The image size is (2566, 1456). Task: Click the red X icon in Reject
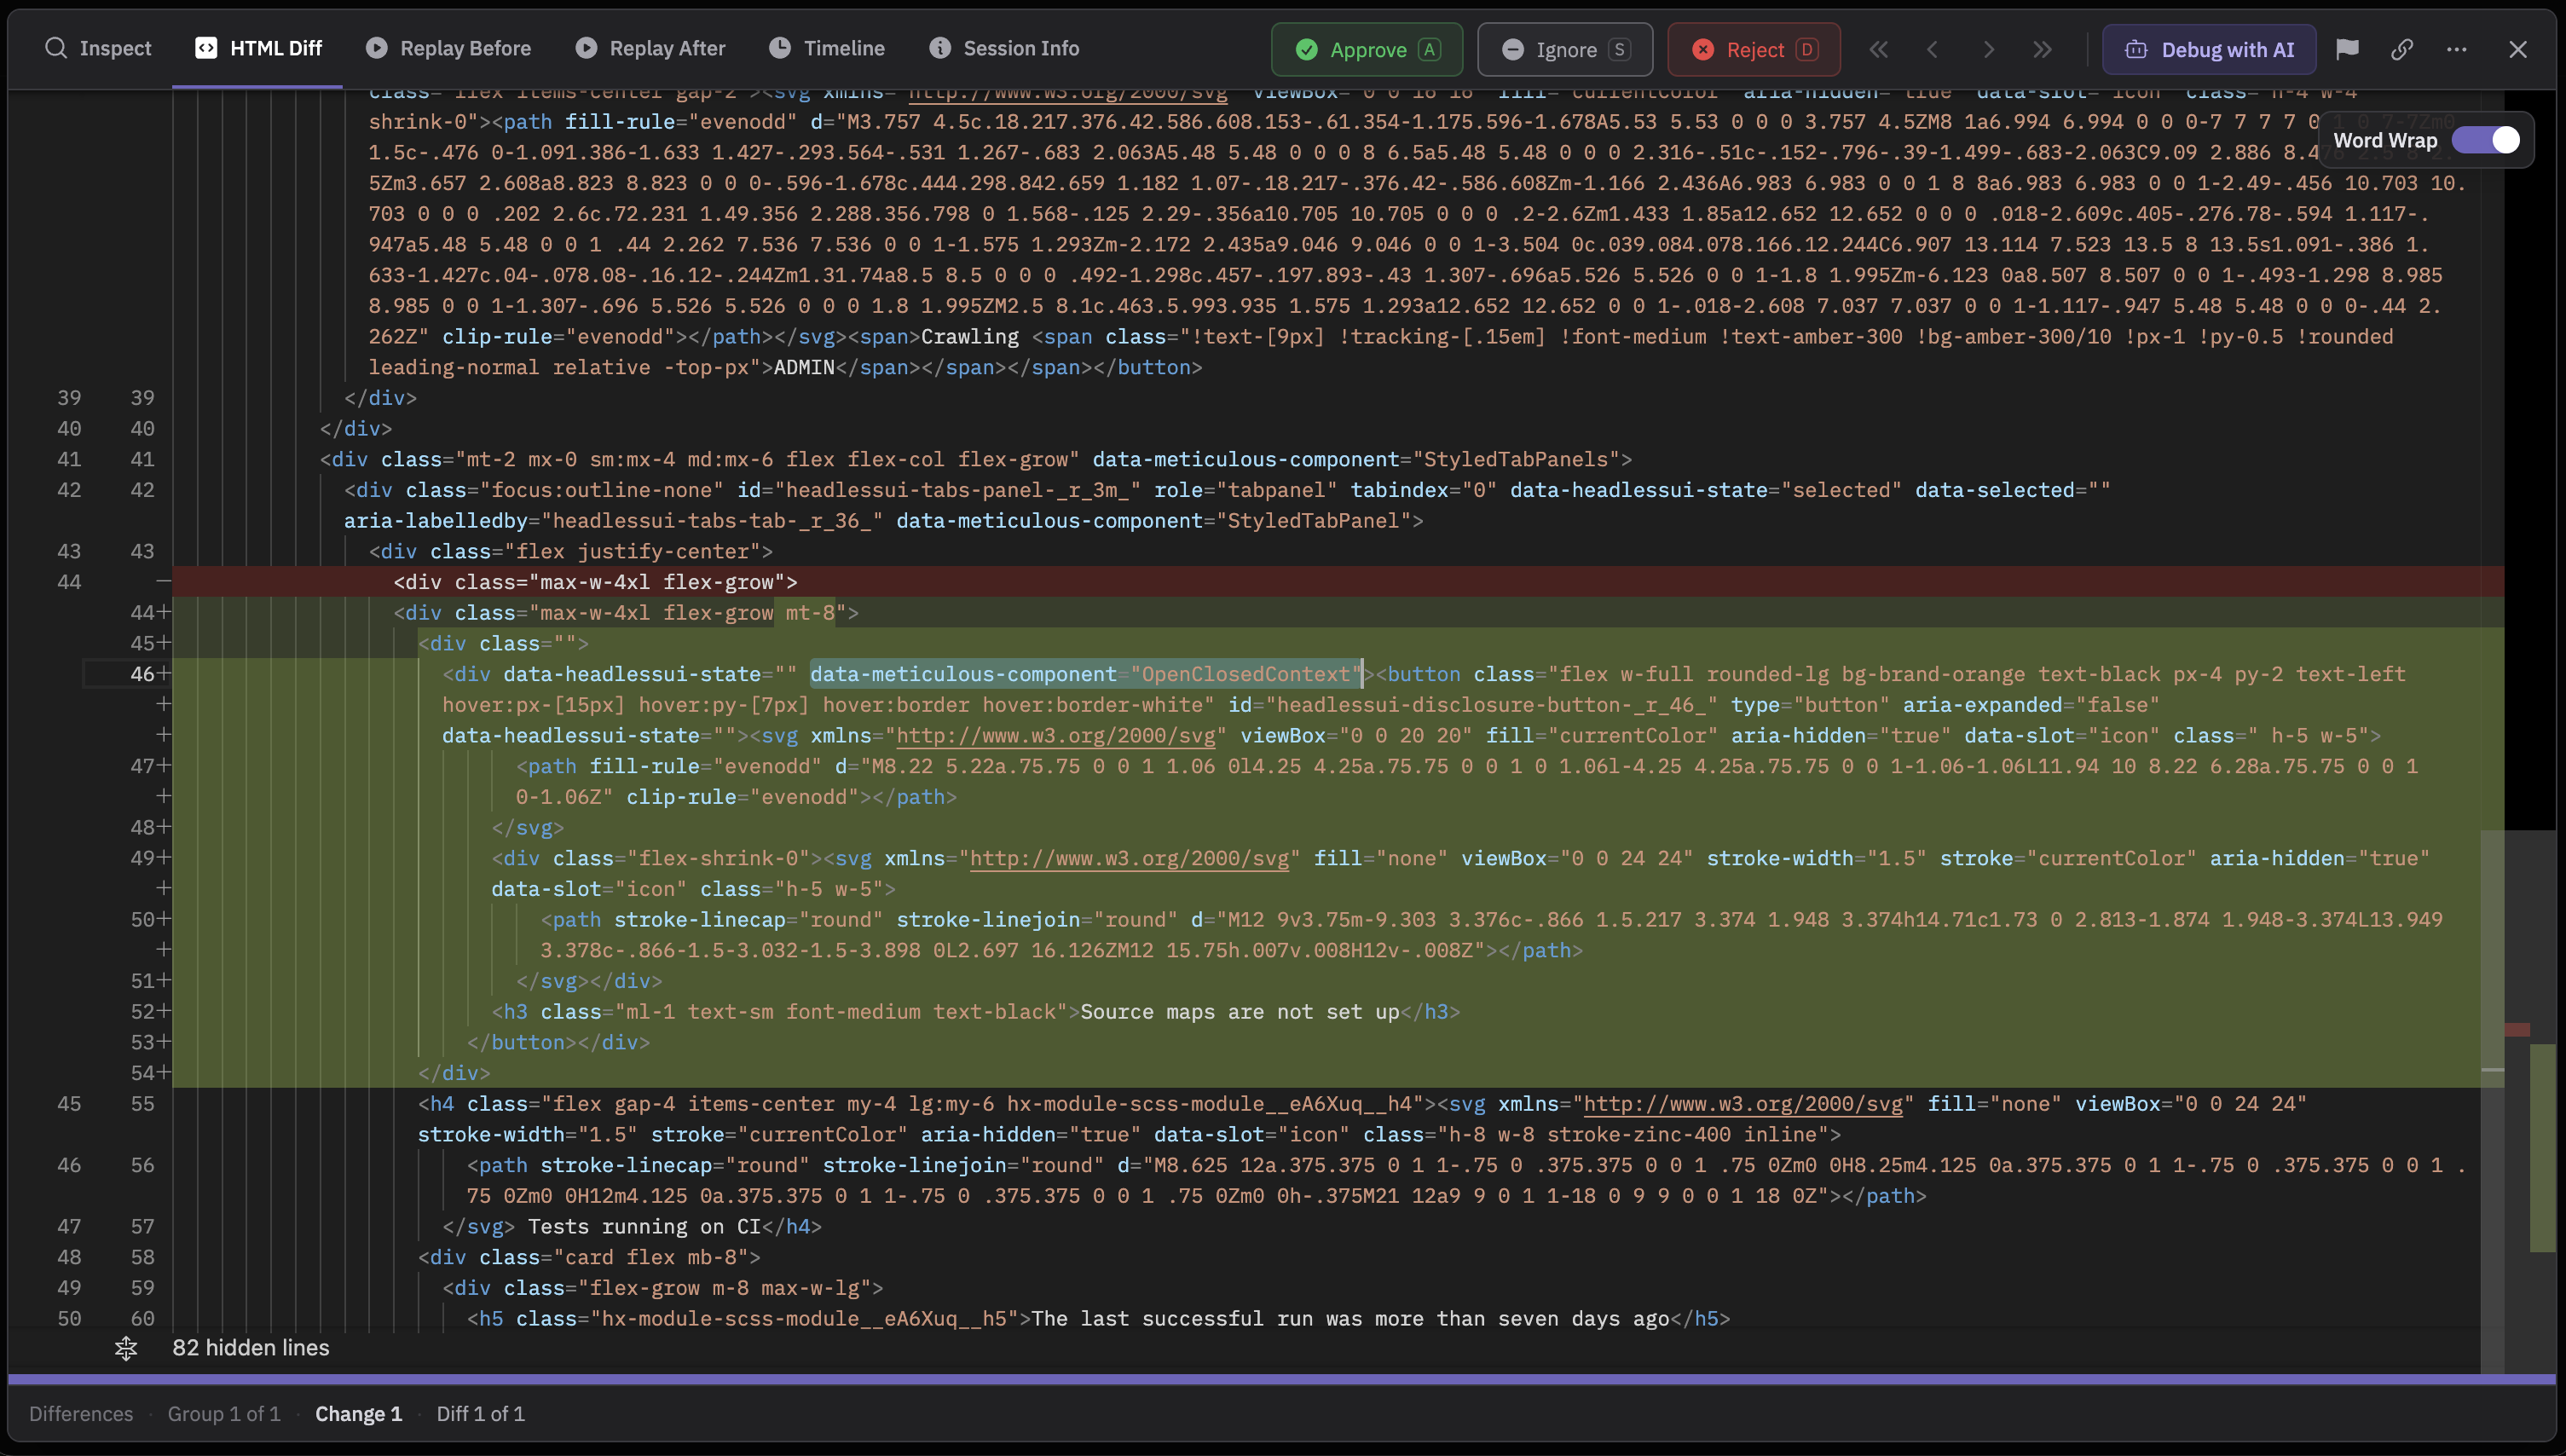click(x=1703, y=50)
